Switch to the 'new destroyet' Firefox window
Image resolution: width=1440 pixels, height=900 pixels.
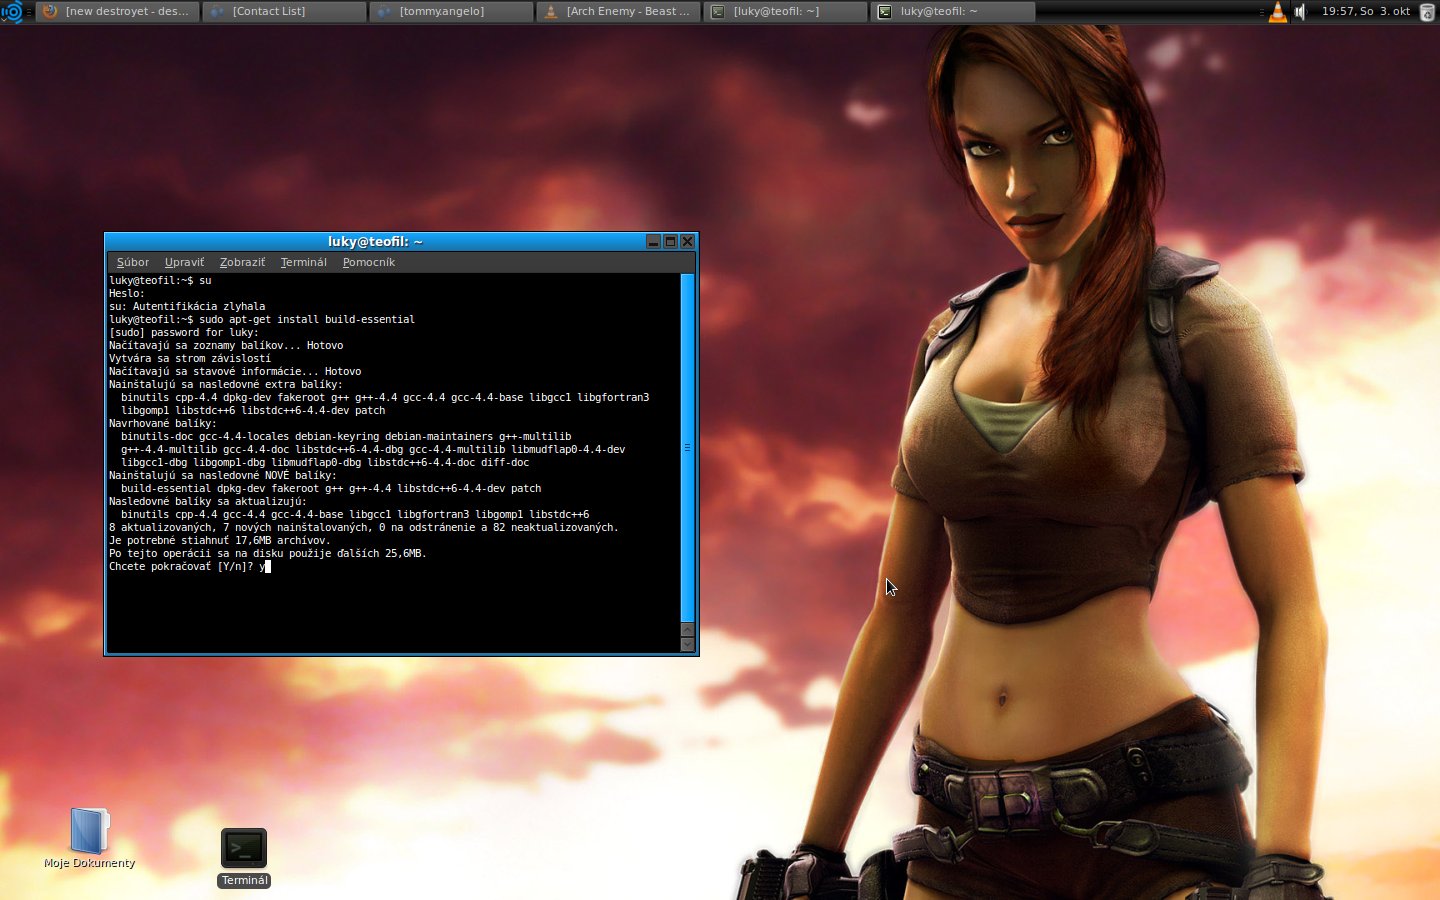pos(118,12)
